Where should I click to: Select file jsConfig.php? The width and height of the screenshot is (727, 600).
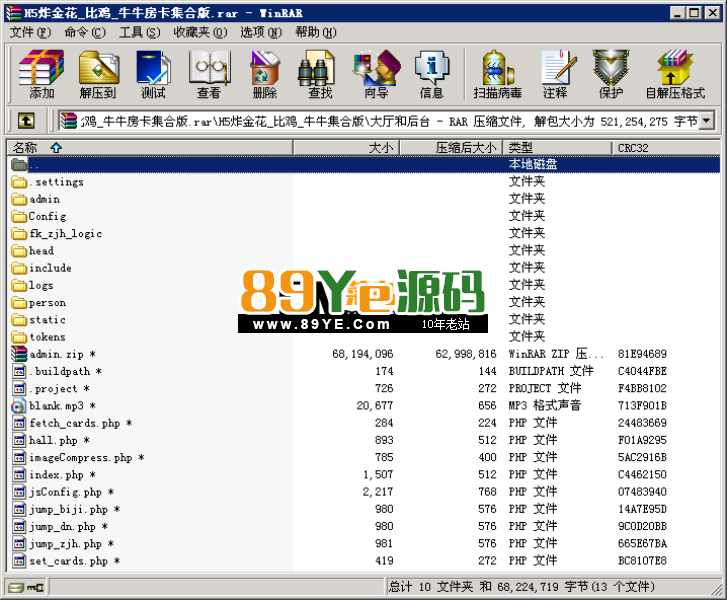[x=364, y=491]
